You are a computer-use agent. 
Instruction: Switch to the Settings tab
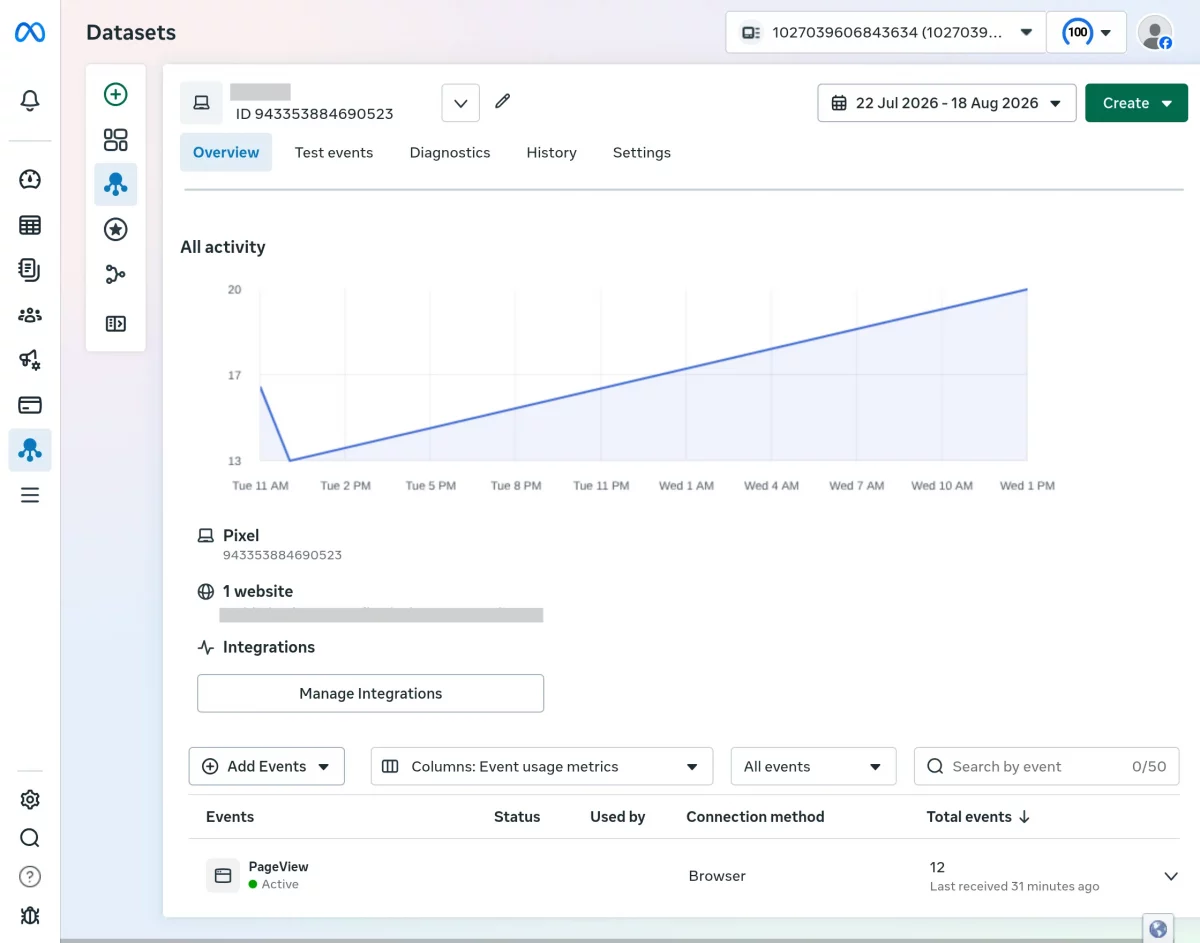[x=642, y=152]
